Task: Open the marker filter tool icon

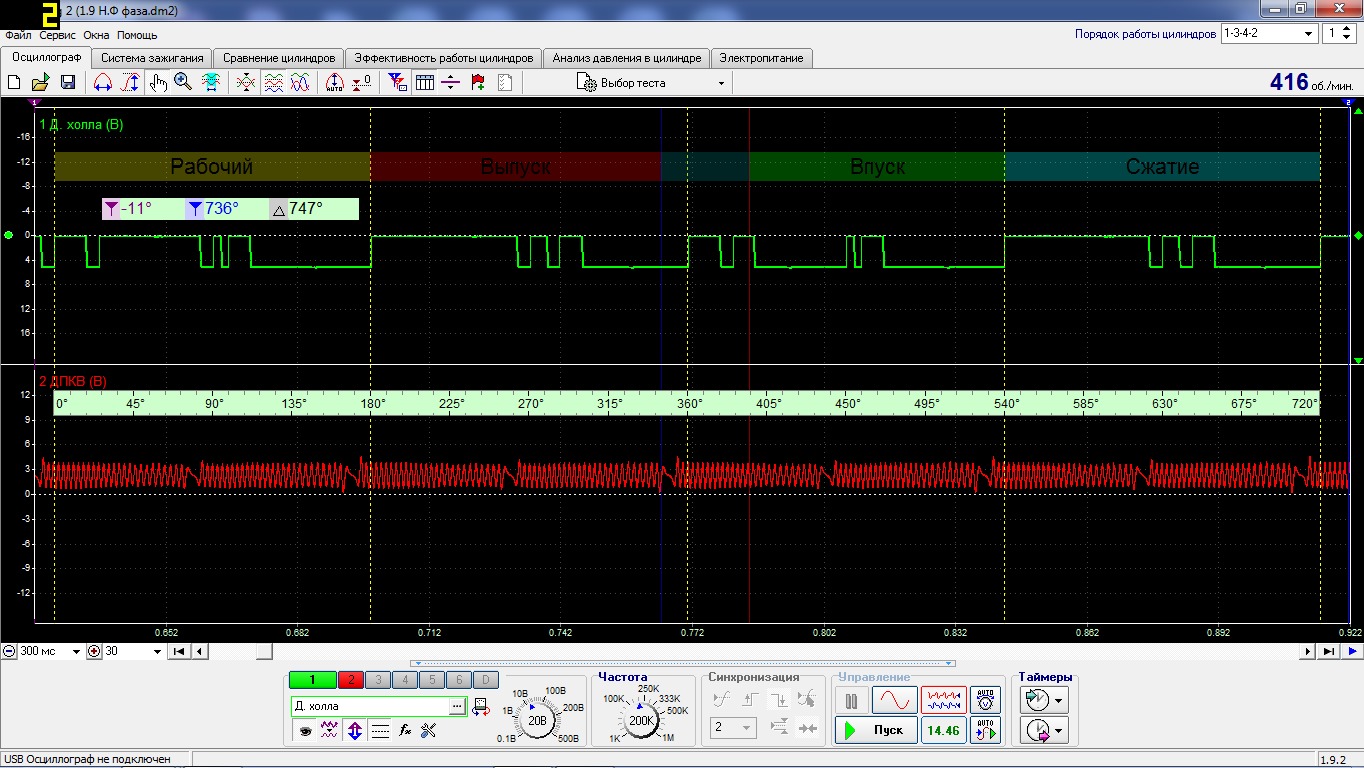Action: click(397, 83)
